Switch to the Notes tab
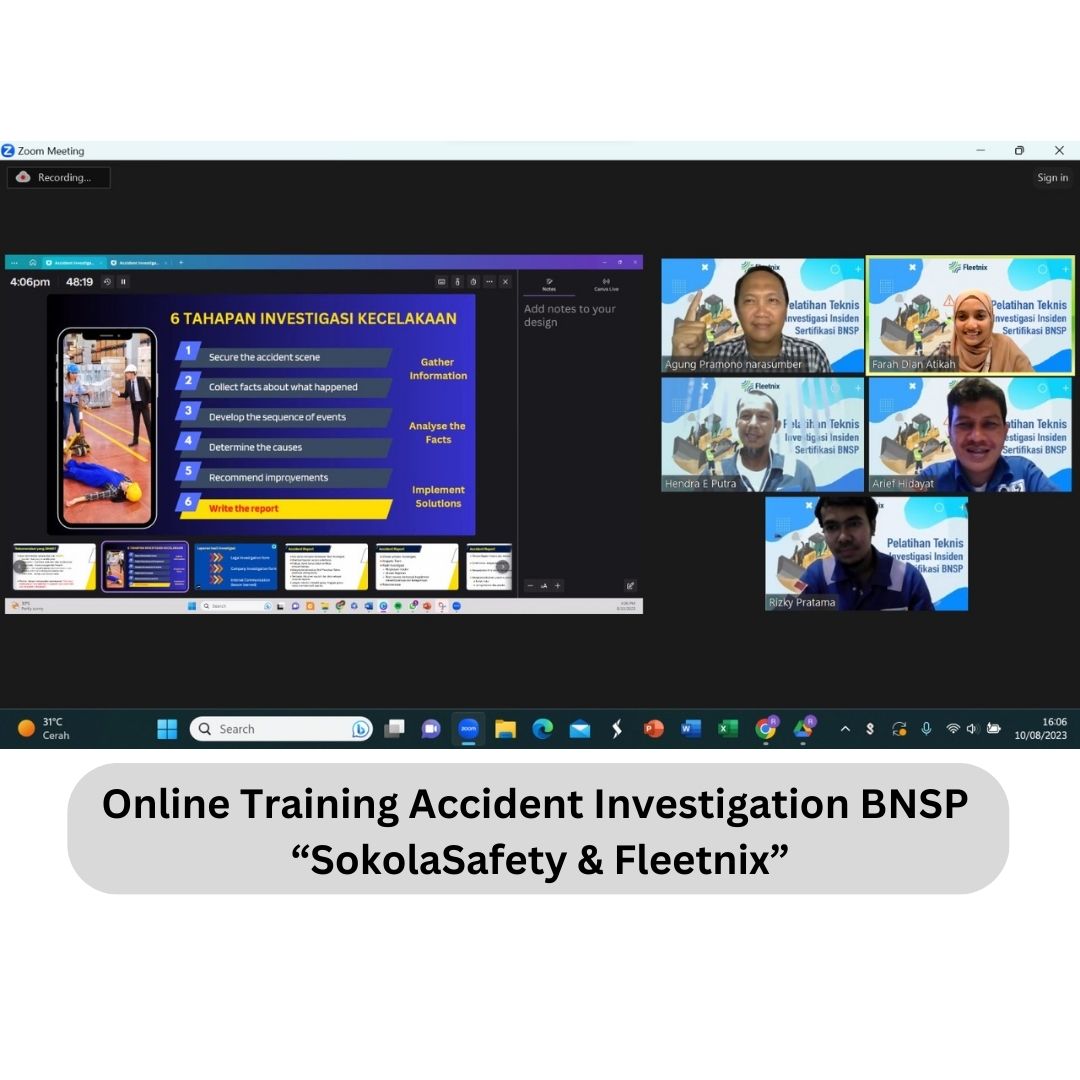Screen dimensions: 1080x1080 (x=549, y=284)
